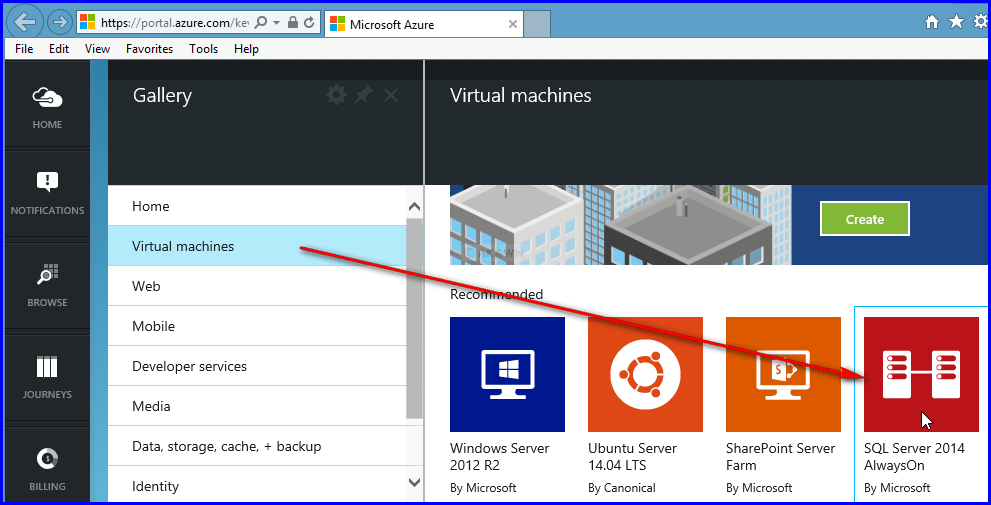The height and width of the screenshot is (505, 991).
Task: Pin the Gallery blade
Action: point(363,95)
